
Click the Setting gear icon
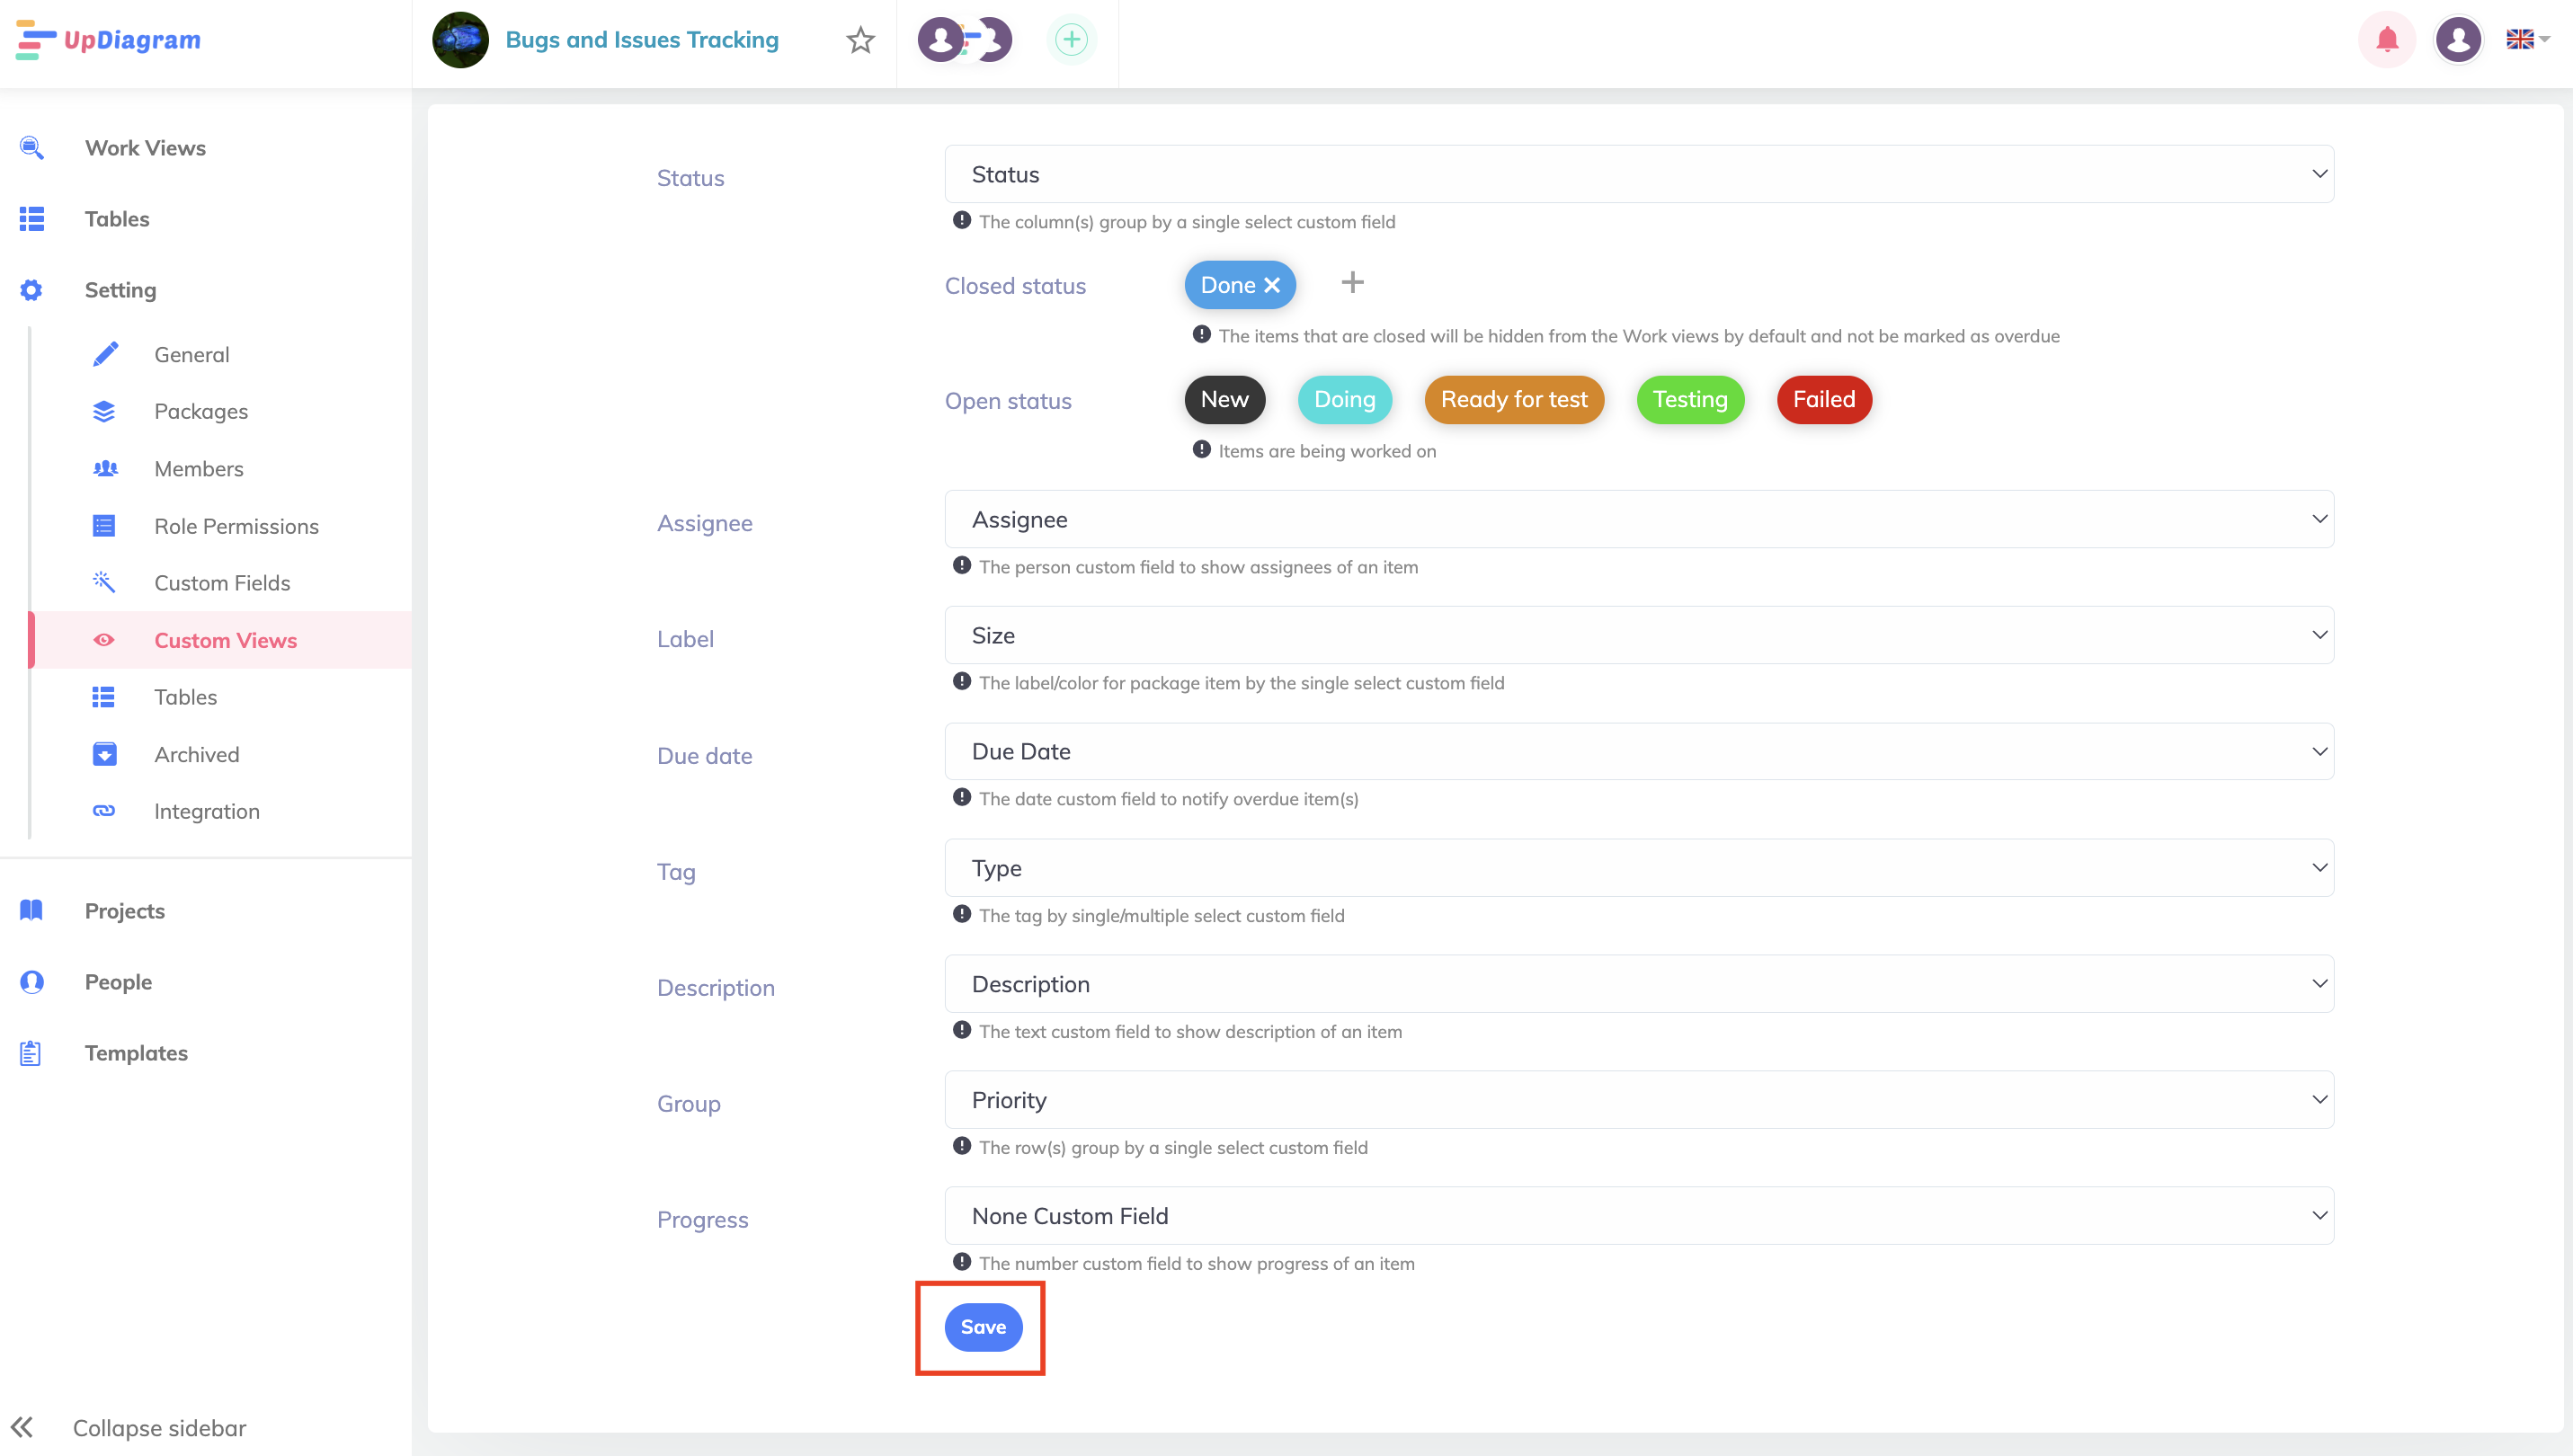click(31, 290)
